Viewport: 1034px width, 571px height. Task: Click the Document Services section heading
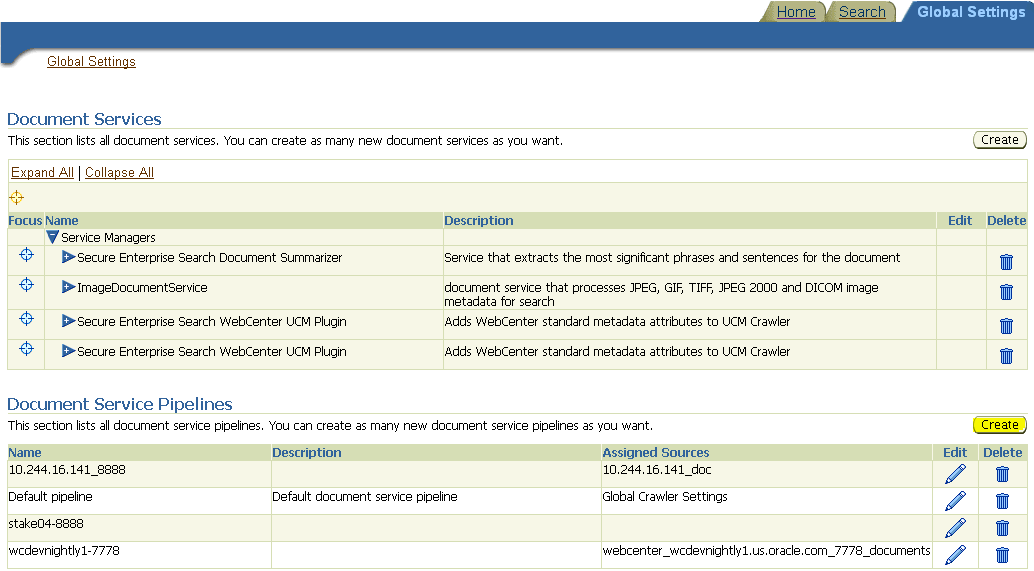(x=84, y=119)
